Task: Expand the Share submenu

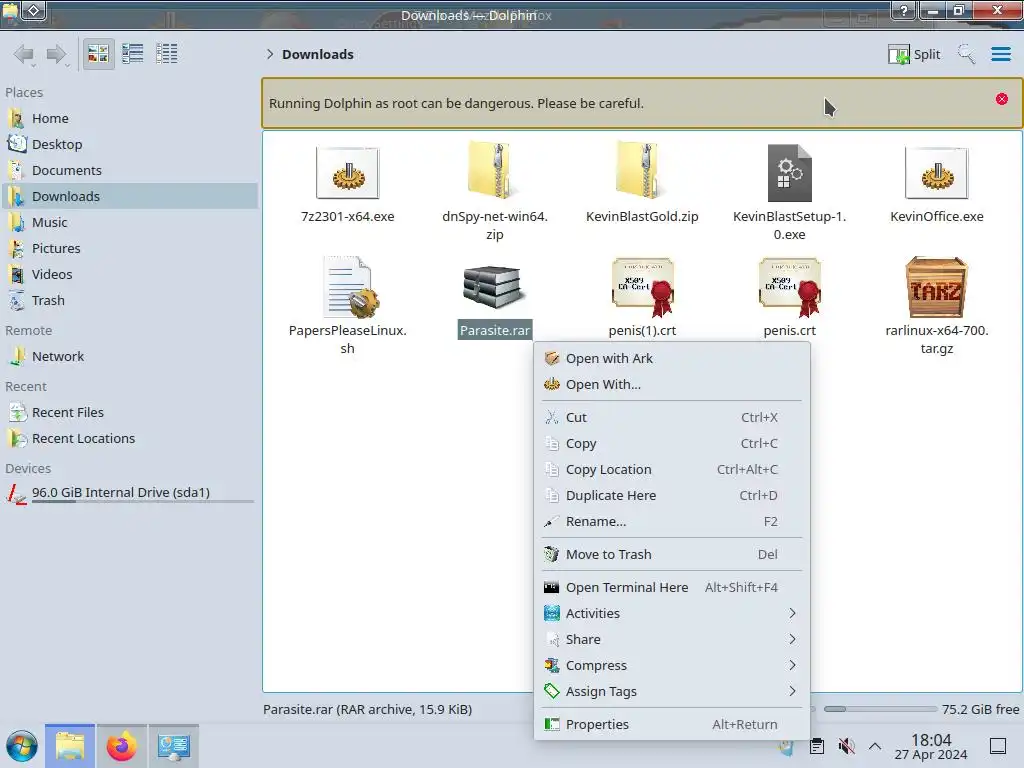Action: [x=672, y=639]
